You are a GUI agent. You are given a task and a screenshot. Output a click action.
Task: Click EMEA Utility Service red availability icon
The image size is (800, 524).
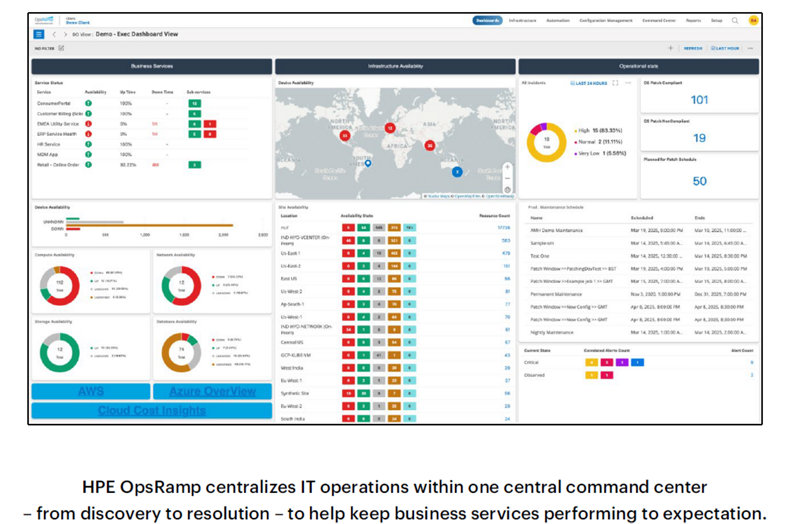tap(88, 123)
